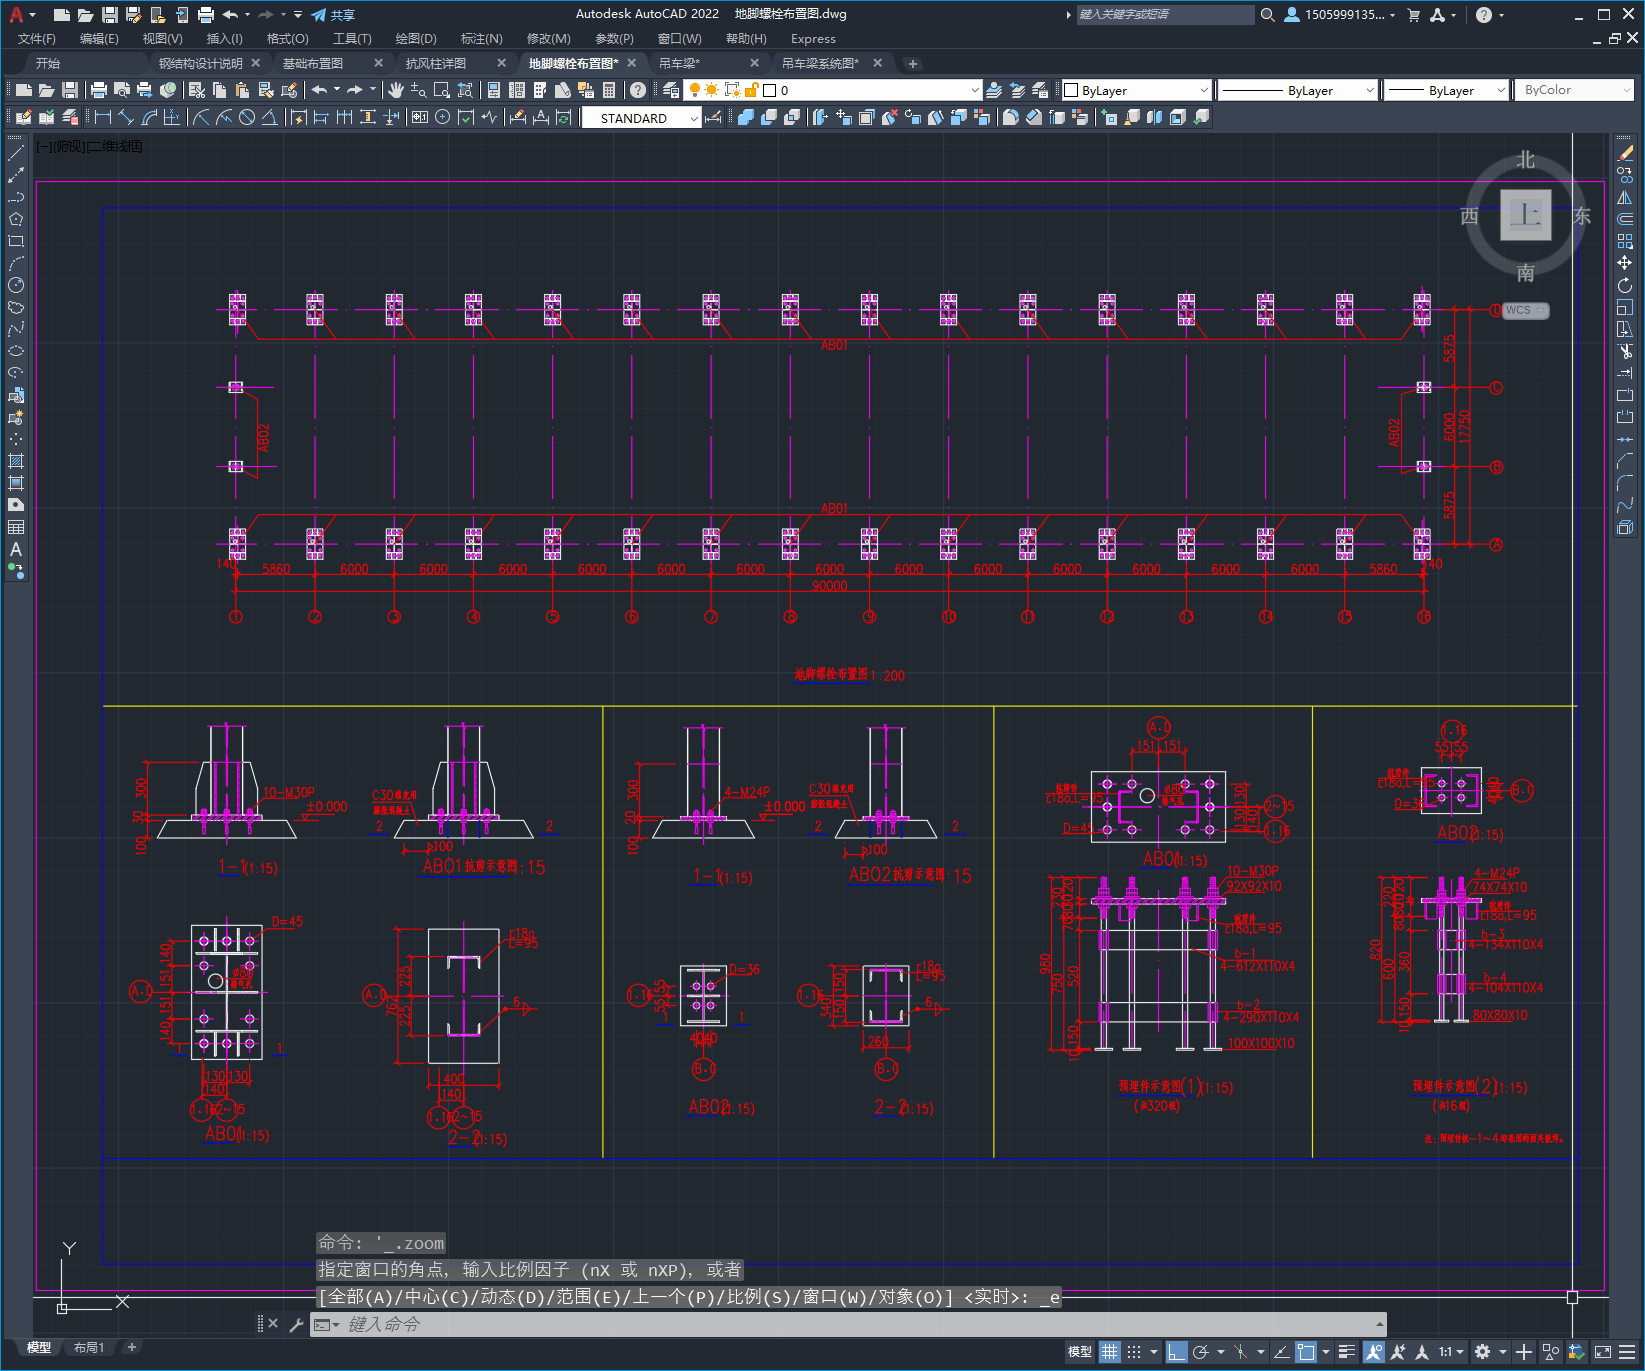The width and height of the screenshot is (1645, 1371).
Task: Switch to the 钢结构设计说明 drawing tab
Action: (200, 63)
